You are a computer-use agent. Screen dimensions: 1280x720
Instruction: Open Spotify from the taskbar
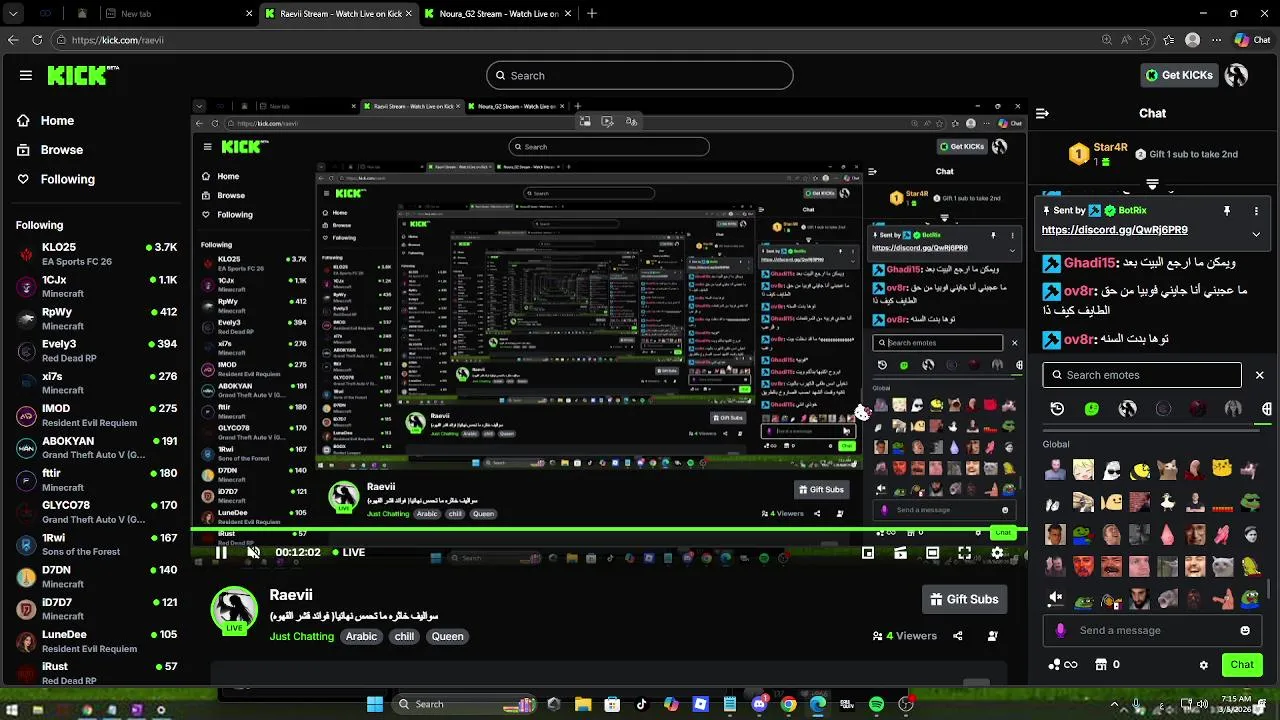click(x=877, y=704)
